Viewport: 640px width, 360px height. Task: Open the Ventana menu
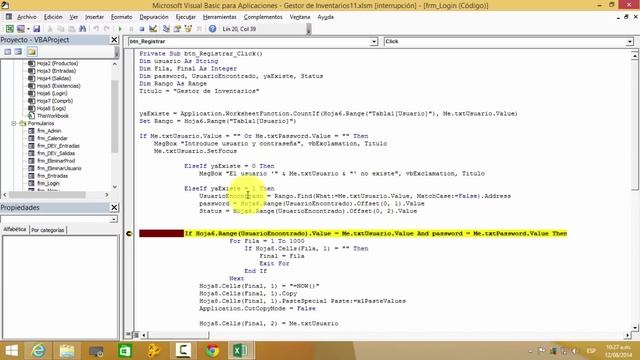click(x=300, y=17)
